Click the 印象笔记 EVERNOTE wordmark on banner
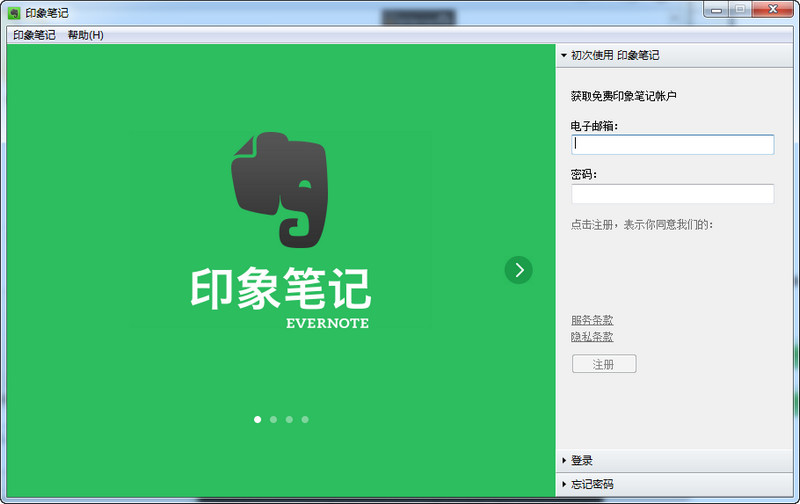 coord(280,296)
